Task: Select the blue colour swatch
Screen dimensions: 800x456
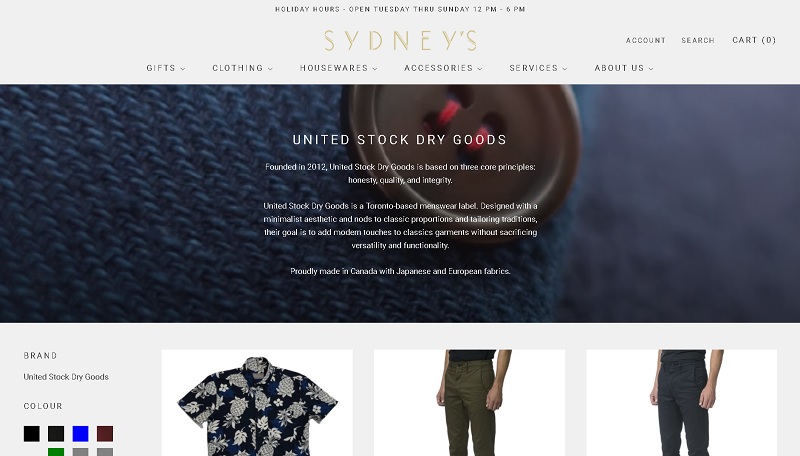Action: (81, 434)
